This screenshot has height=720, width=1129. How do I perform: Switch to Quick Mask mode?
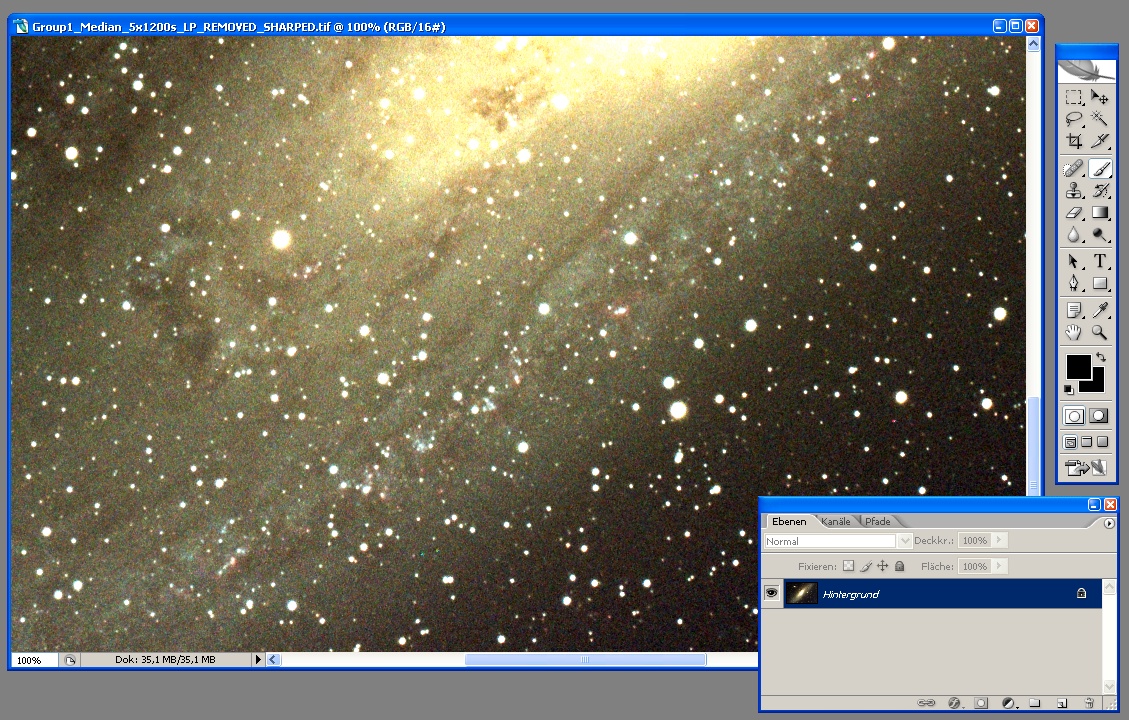pyautogui.click(x=1099, y=416)
